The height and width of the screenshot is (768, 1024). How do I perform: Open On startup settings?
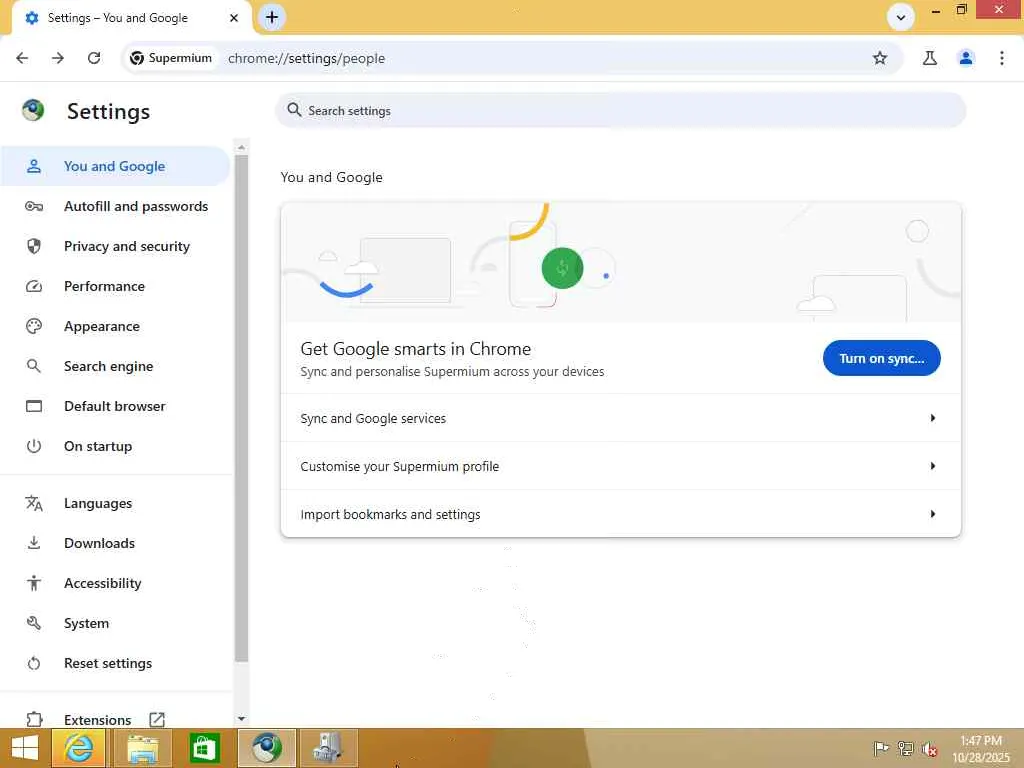point(115,446)
